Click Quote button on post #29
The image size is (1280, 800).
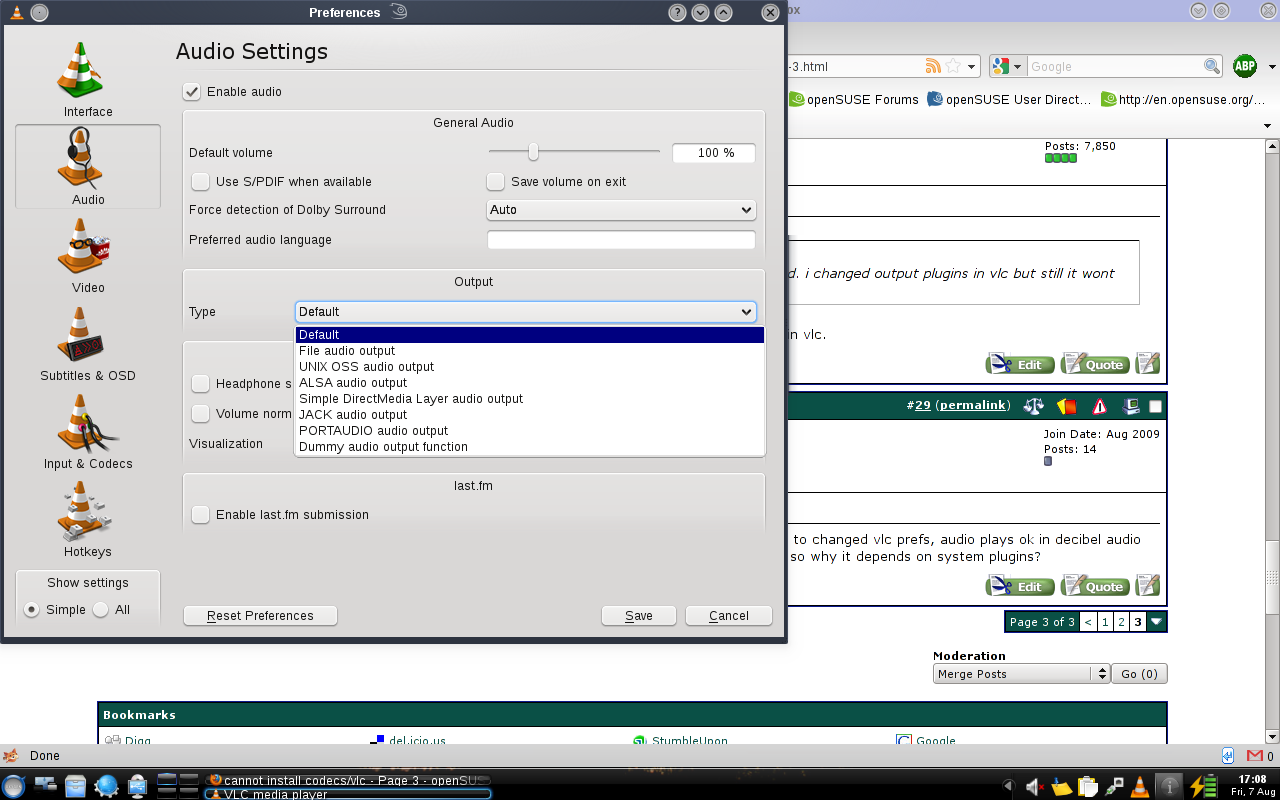click(x=1095, y=586)
